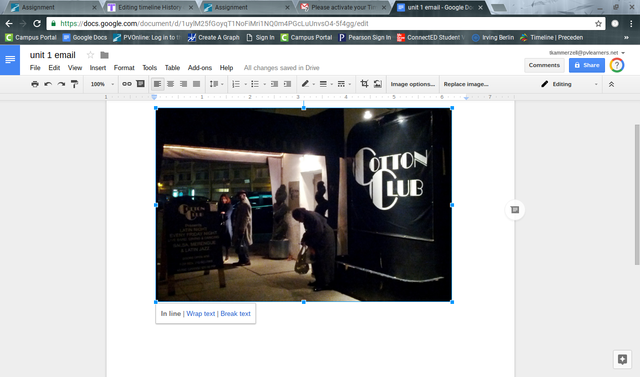This screenshot has width=640, height=377.
Task: Open the Table menu
Action: [x=172, y=68]
